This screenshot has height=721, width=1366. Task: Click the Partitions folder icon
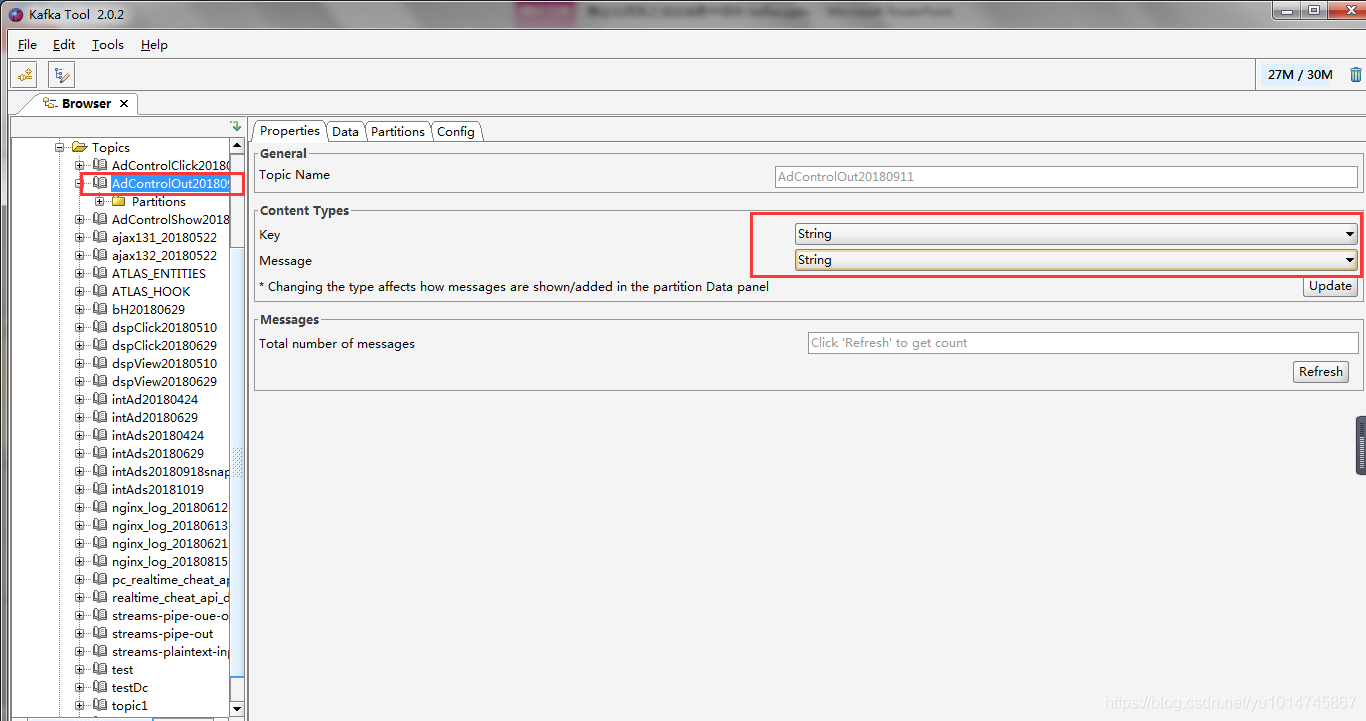coord(119,201)
